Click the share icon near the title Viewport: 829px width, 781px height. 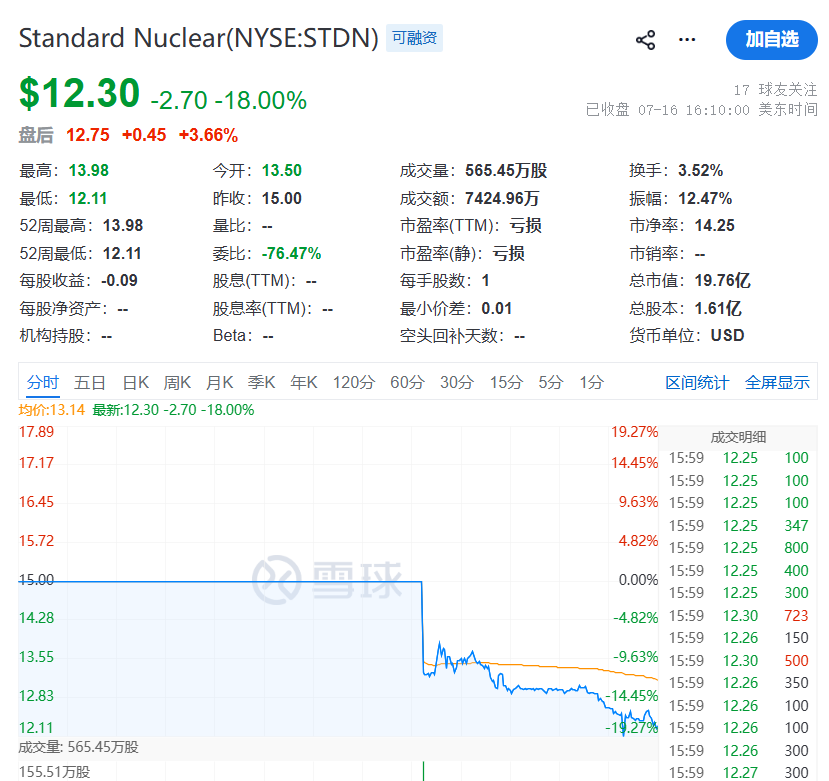tap(645, 40)
